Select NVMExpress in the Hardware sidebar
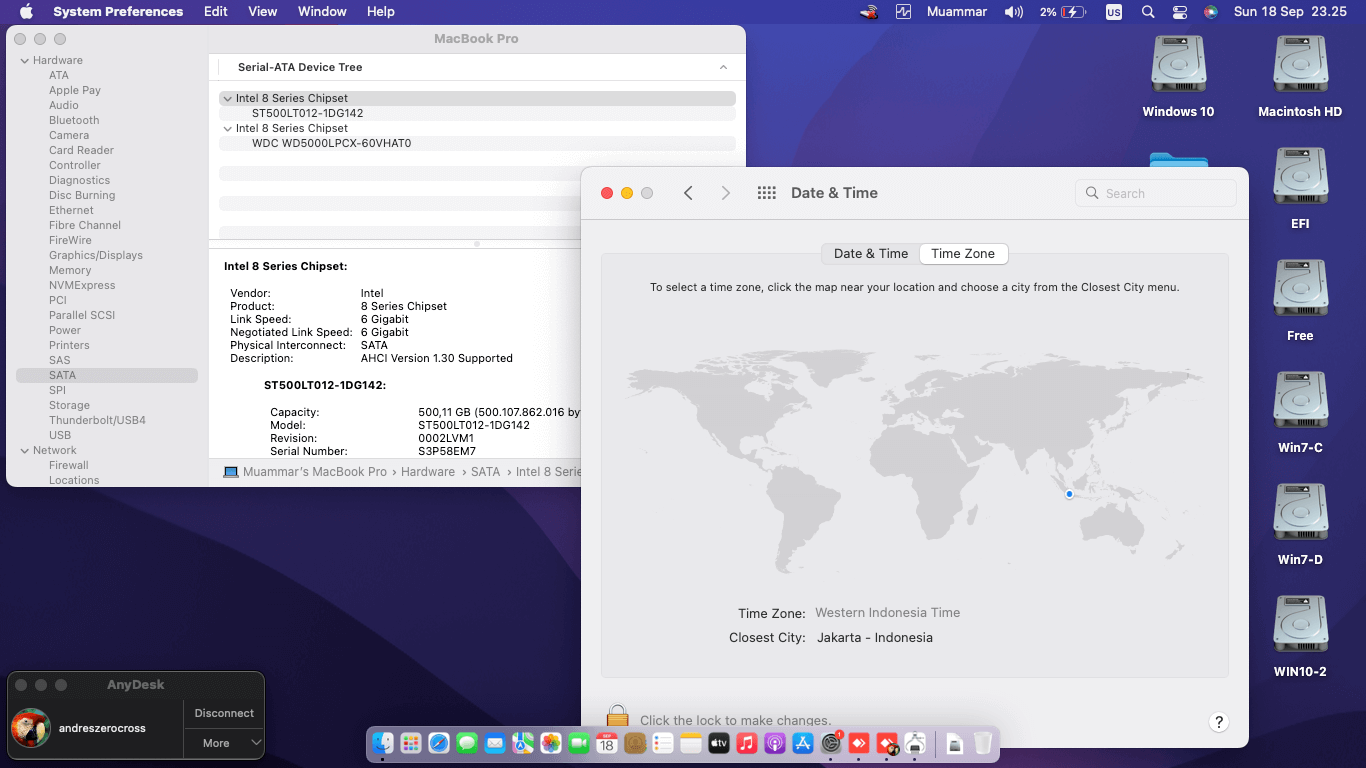Viewport: 1366px width, 768px height. 82,285
